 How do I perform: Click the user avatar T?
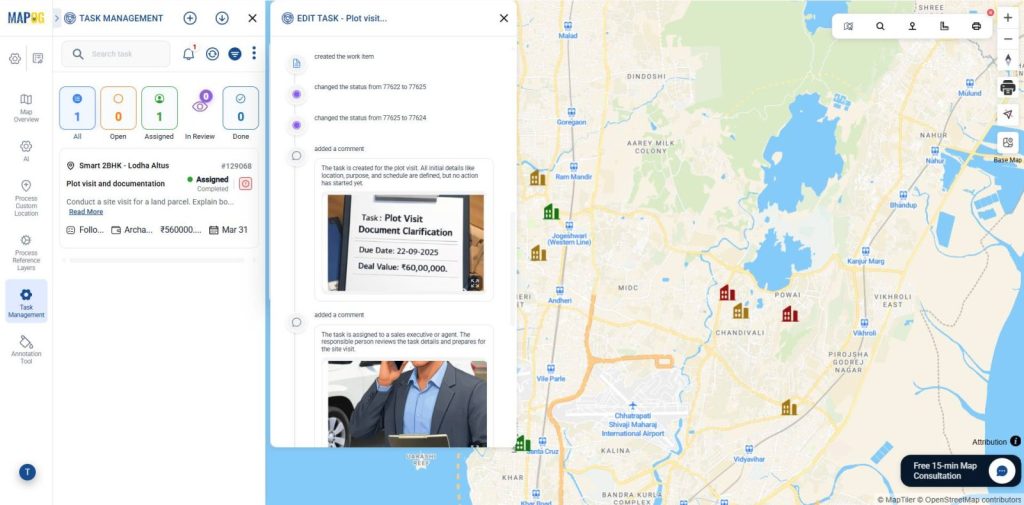click(27, 472)
